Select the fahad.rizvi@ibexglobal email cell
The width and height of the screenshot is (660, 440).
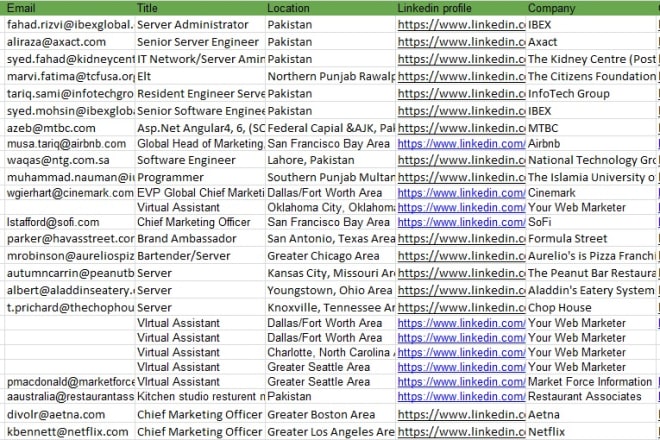click(69, 24)
